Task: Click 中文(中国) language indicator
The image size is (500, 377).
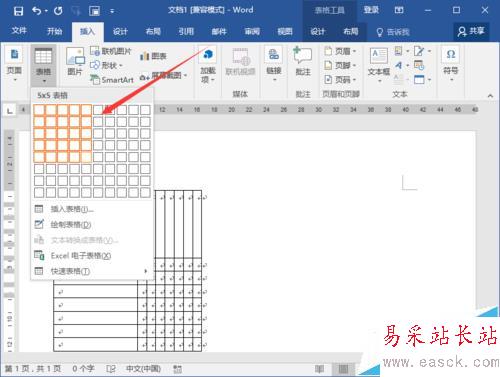Action: click(143, 369)
